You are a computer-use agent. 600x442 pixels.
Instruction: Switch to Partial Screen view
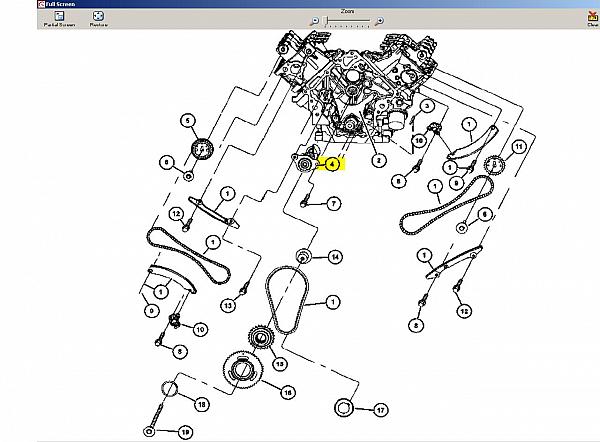point(59,19)
